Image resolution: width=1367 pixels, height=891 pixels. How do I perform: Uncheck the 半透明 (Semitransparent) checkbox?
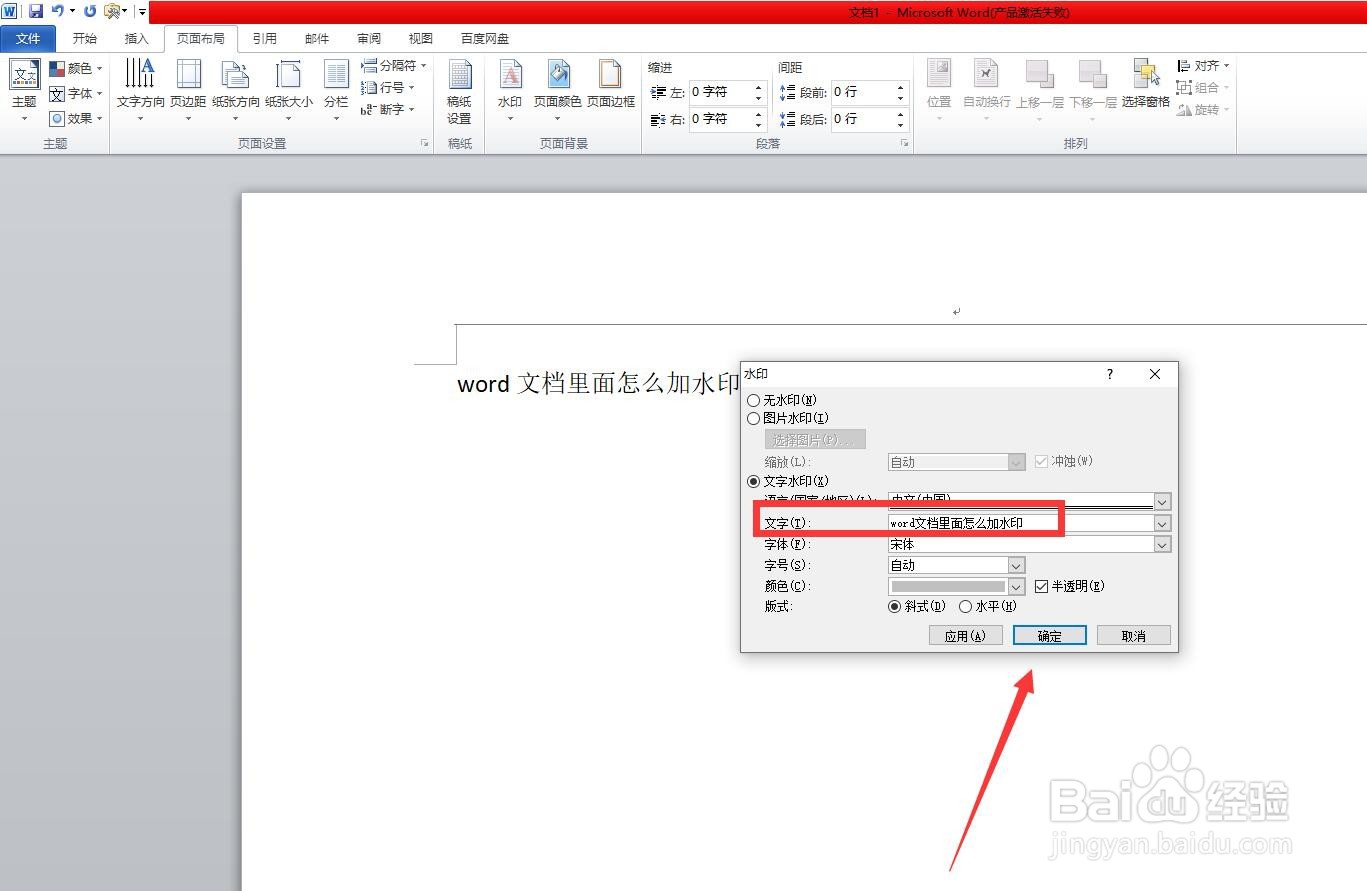pyautogui.click(x=1042, y=586)
